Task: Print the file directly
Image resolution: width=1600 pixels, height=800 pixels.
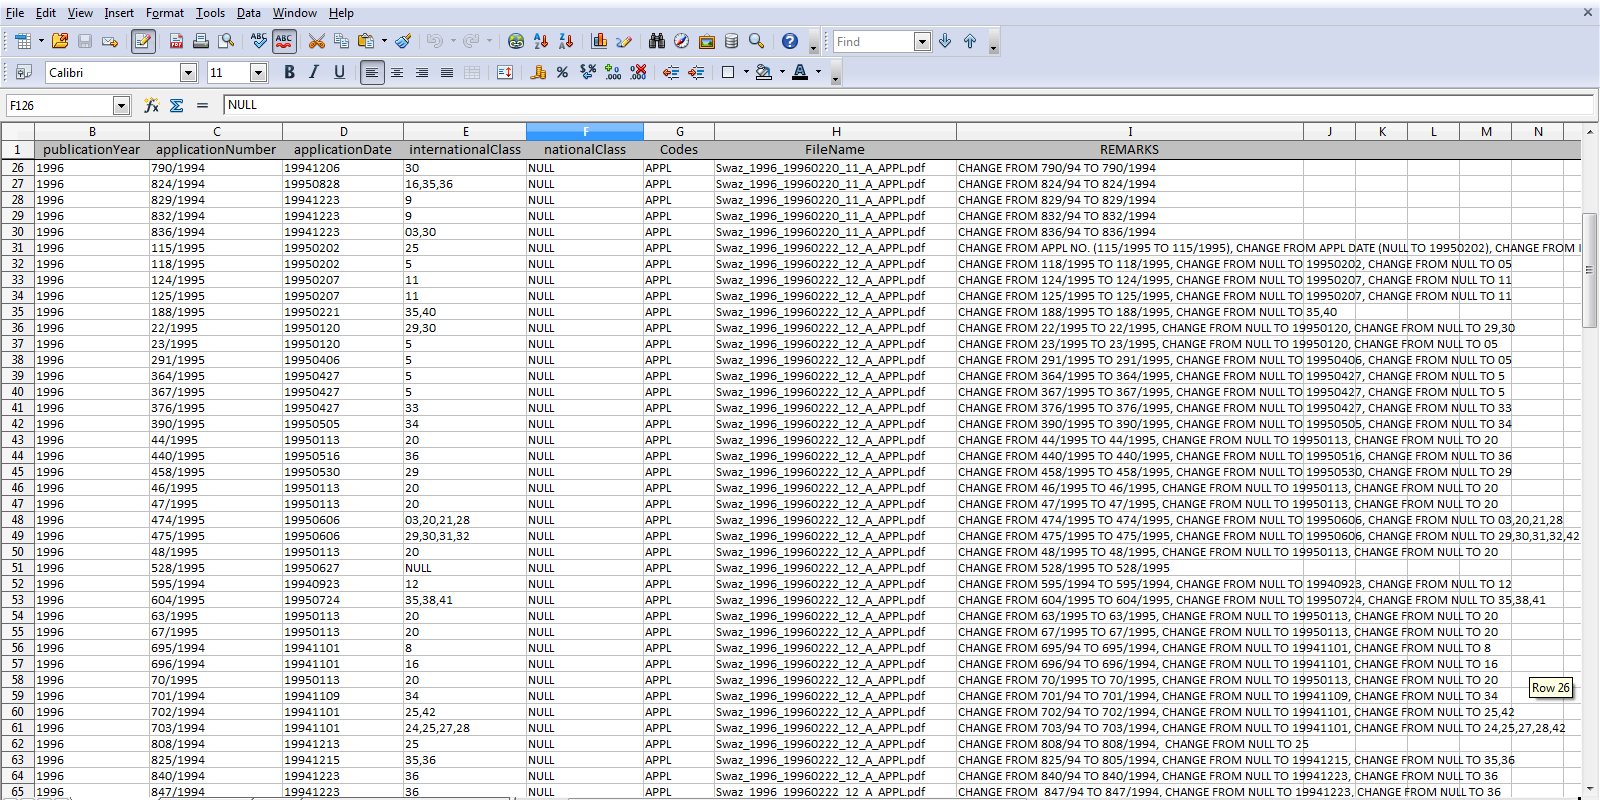Action: 201,41
